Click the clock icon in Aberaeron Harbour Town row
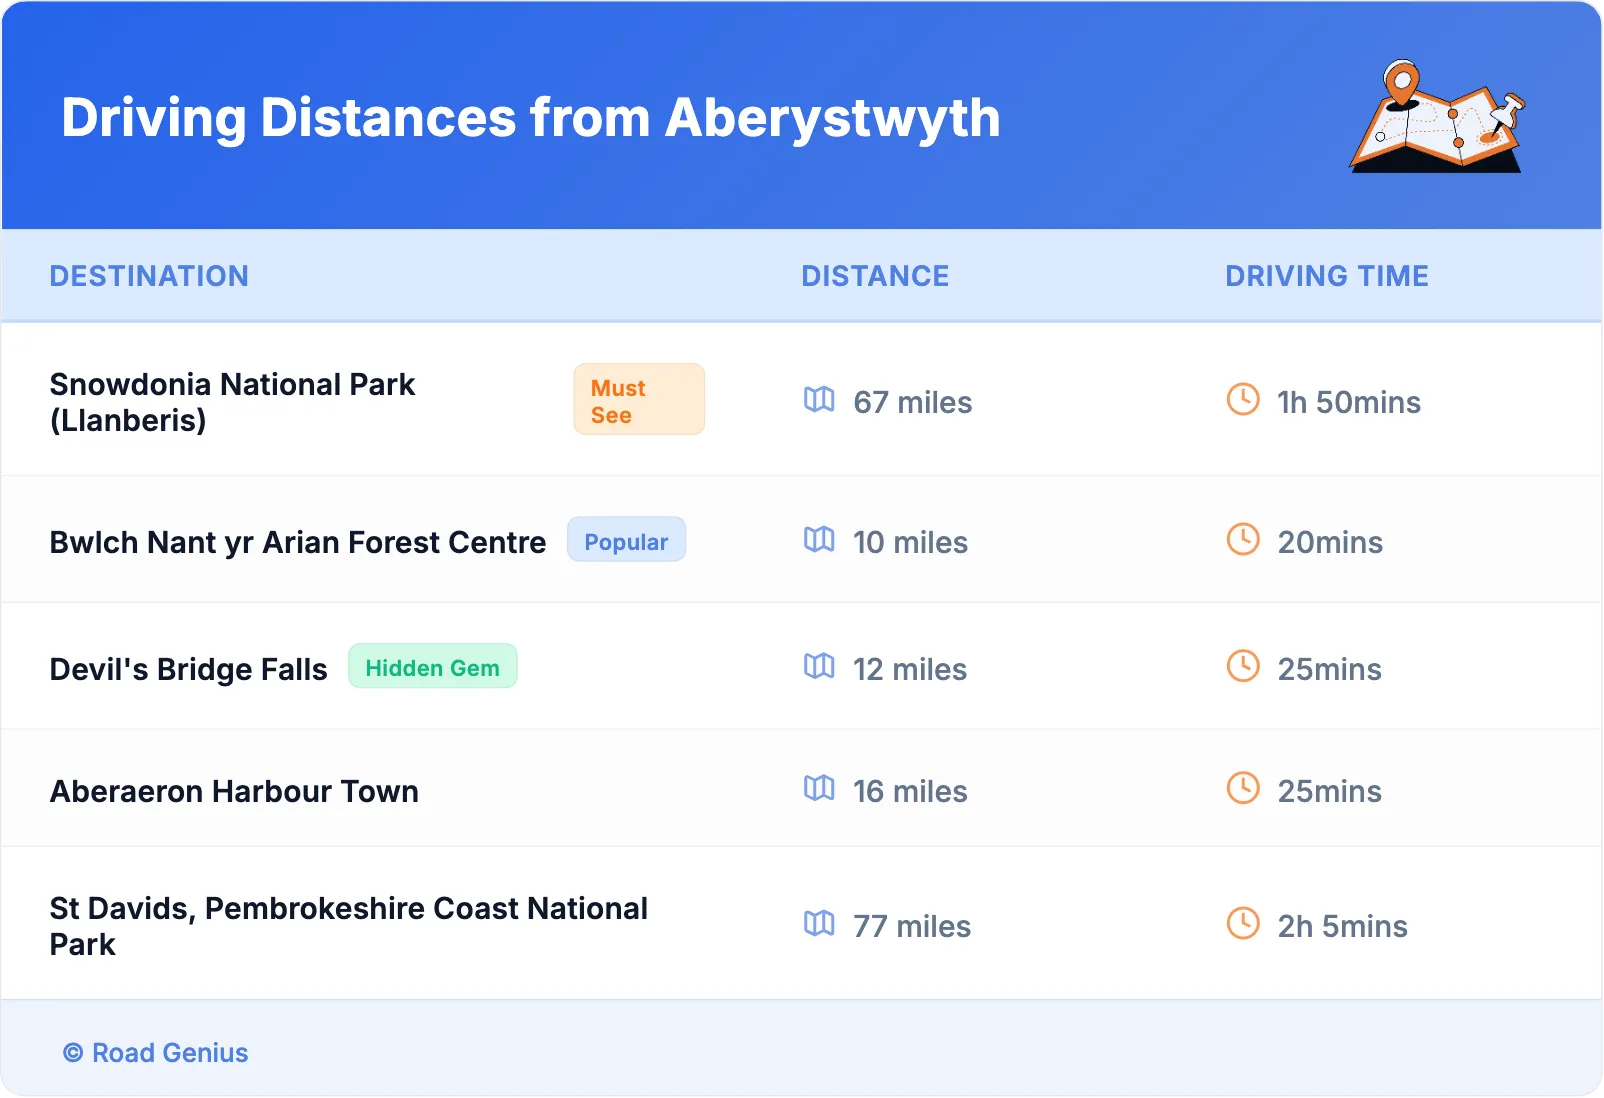Viewport: 1604px width, 1098px height. pyautogui.click(x=1243, y=789)
